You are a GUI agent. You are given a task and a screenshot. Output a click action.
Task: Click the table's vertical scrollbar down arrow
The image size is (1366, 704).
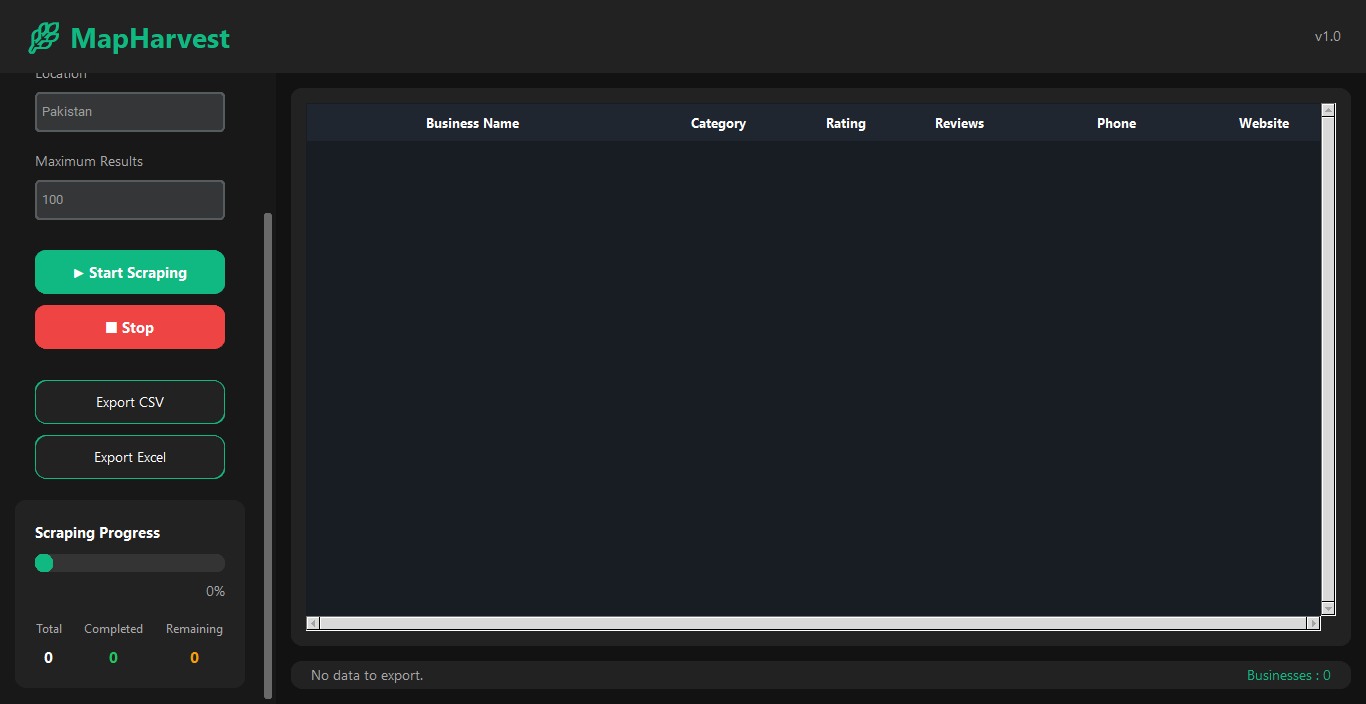pyautogui.click(x=1328, y=608)
